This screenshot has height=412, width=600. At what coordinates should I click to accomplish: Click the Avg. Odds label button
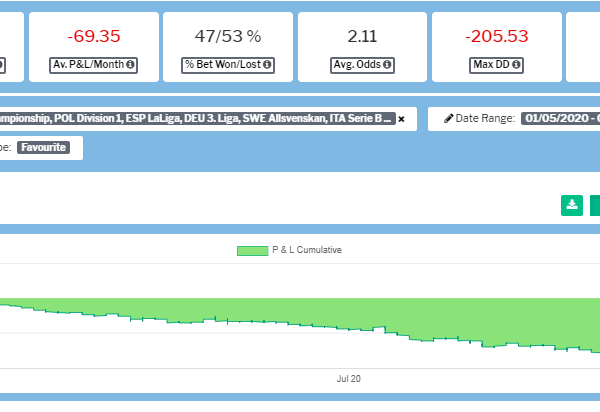tap(362, 65)
